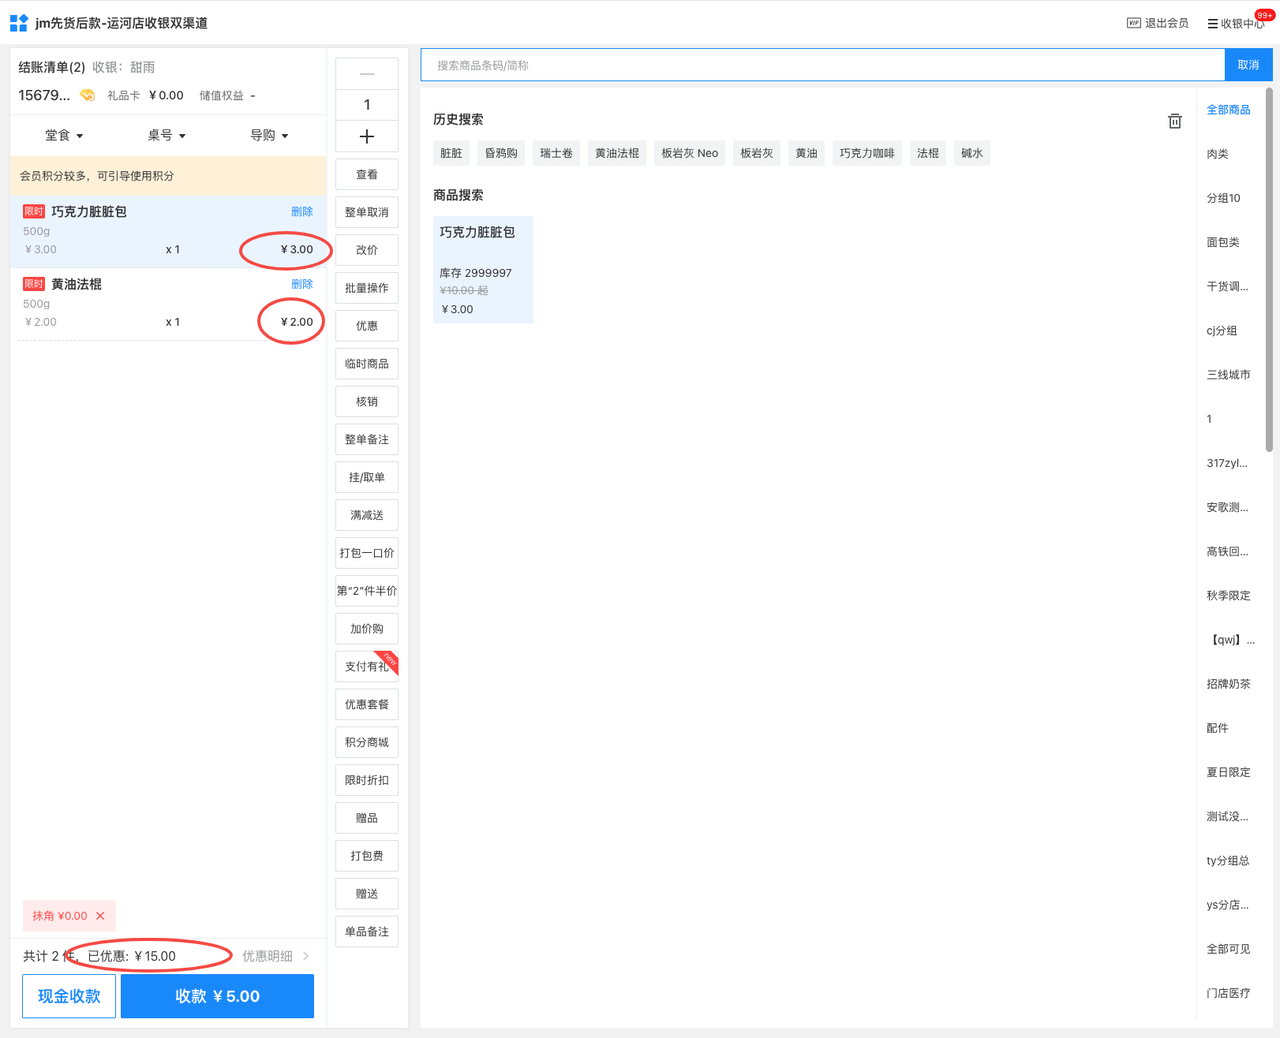
Task: Click the 储值权益 label
Action: (221, 96)
